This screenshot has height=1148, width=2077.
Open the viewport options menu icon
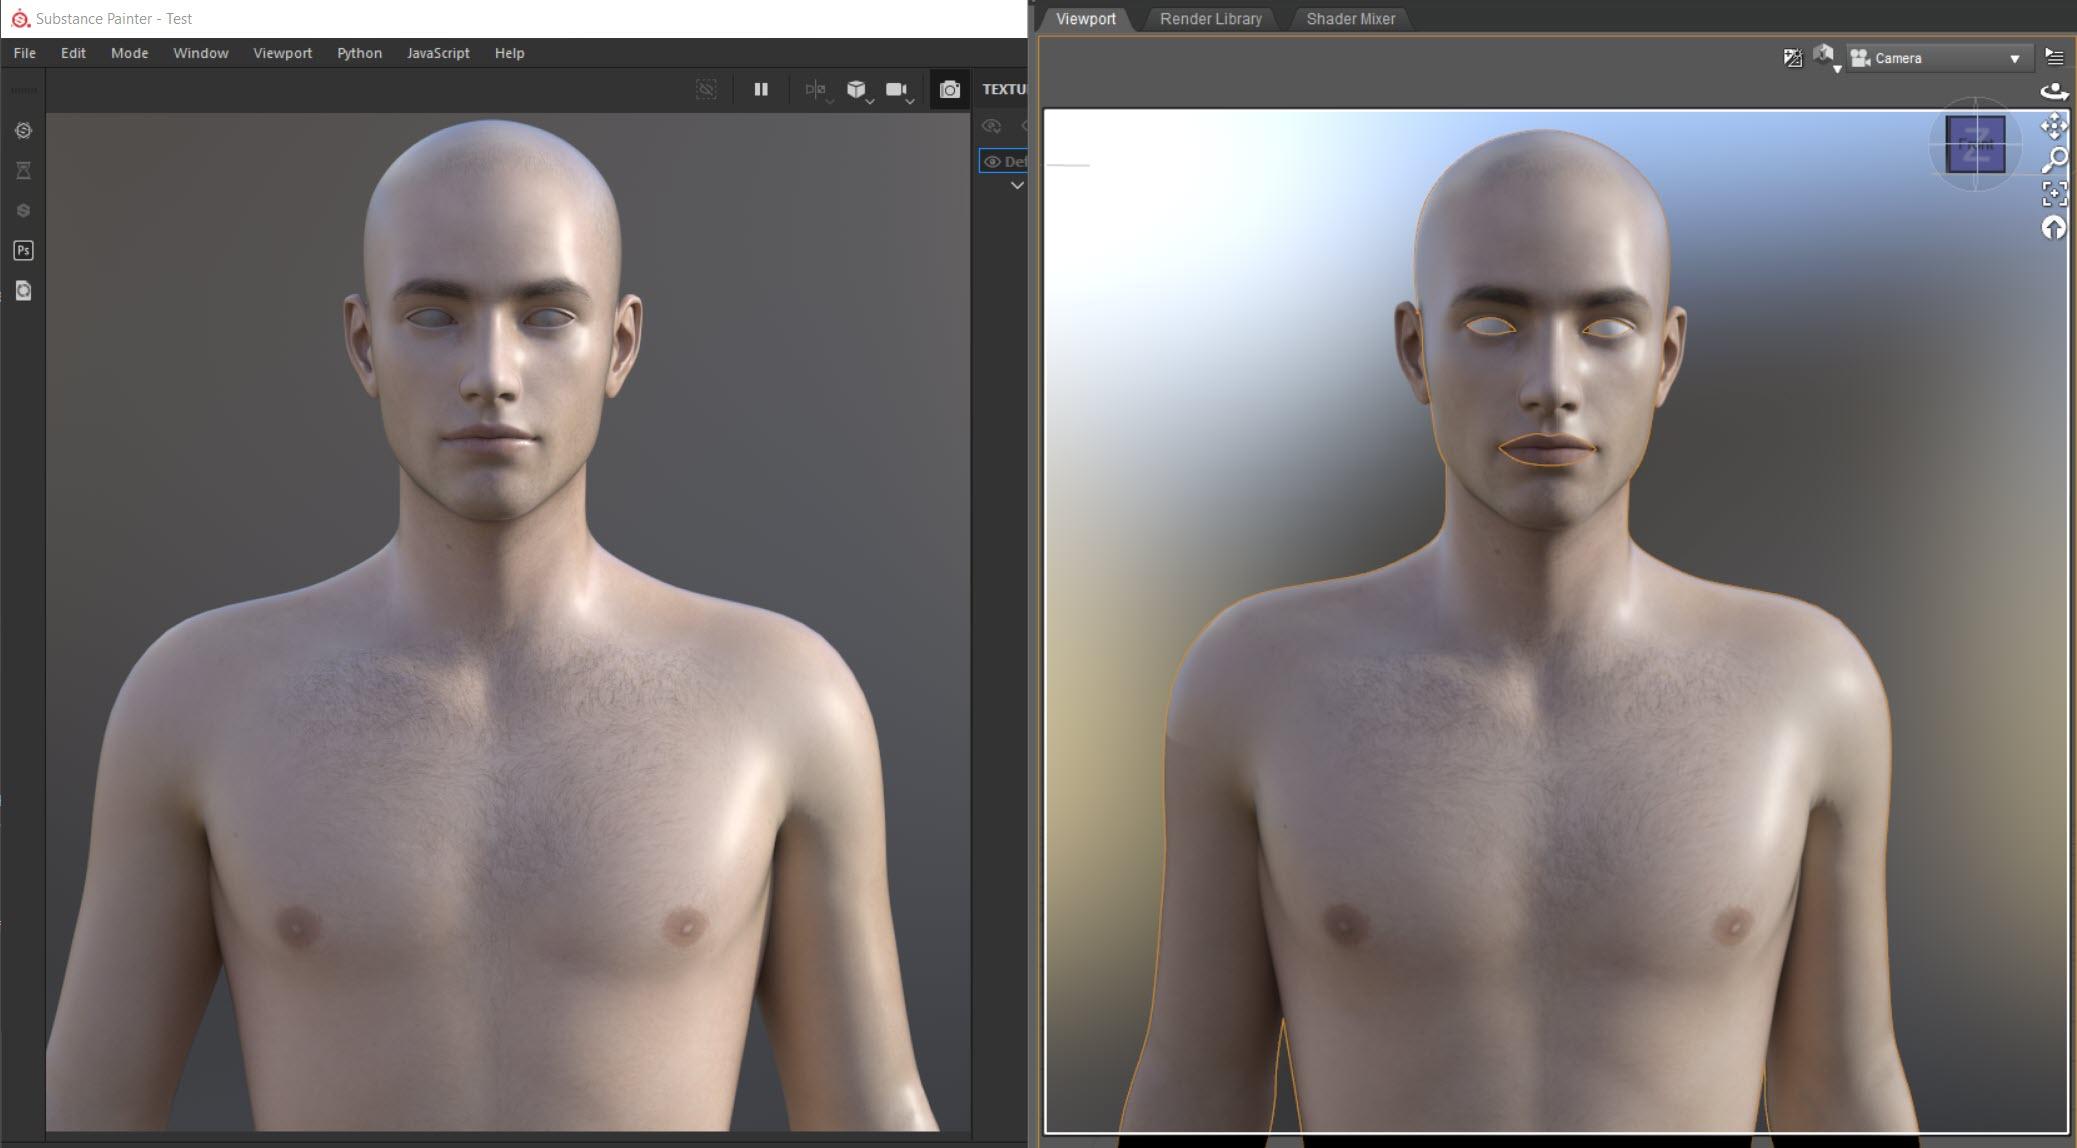(x=2054, y=58)
